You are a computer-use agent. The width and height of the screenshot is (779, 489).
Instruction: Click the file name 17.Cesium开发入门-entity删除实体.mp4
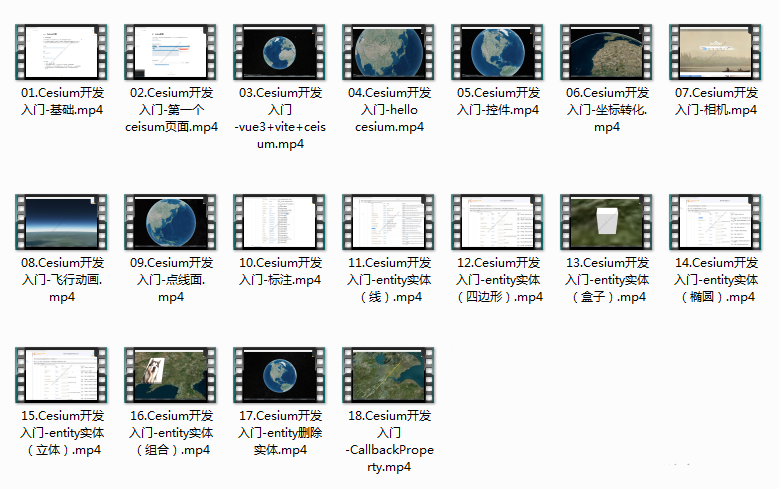[280, 433]
